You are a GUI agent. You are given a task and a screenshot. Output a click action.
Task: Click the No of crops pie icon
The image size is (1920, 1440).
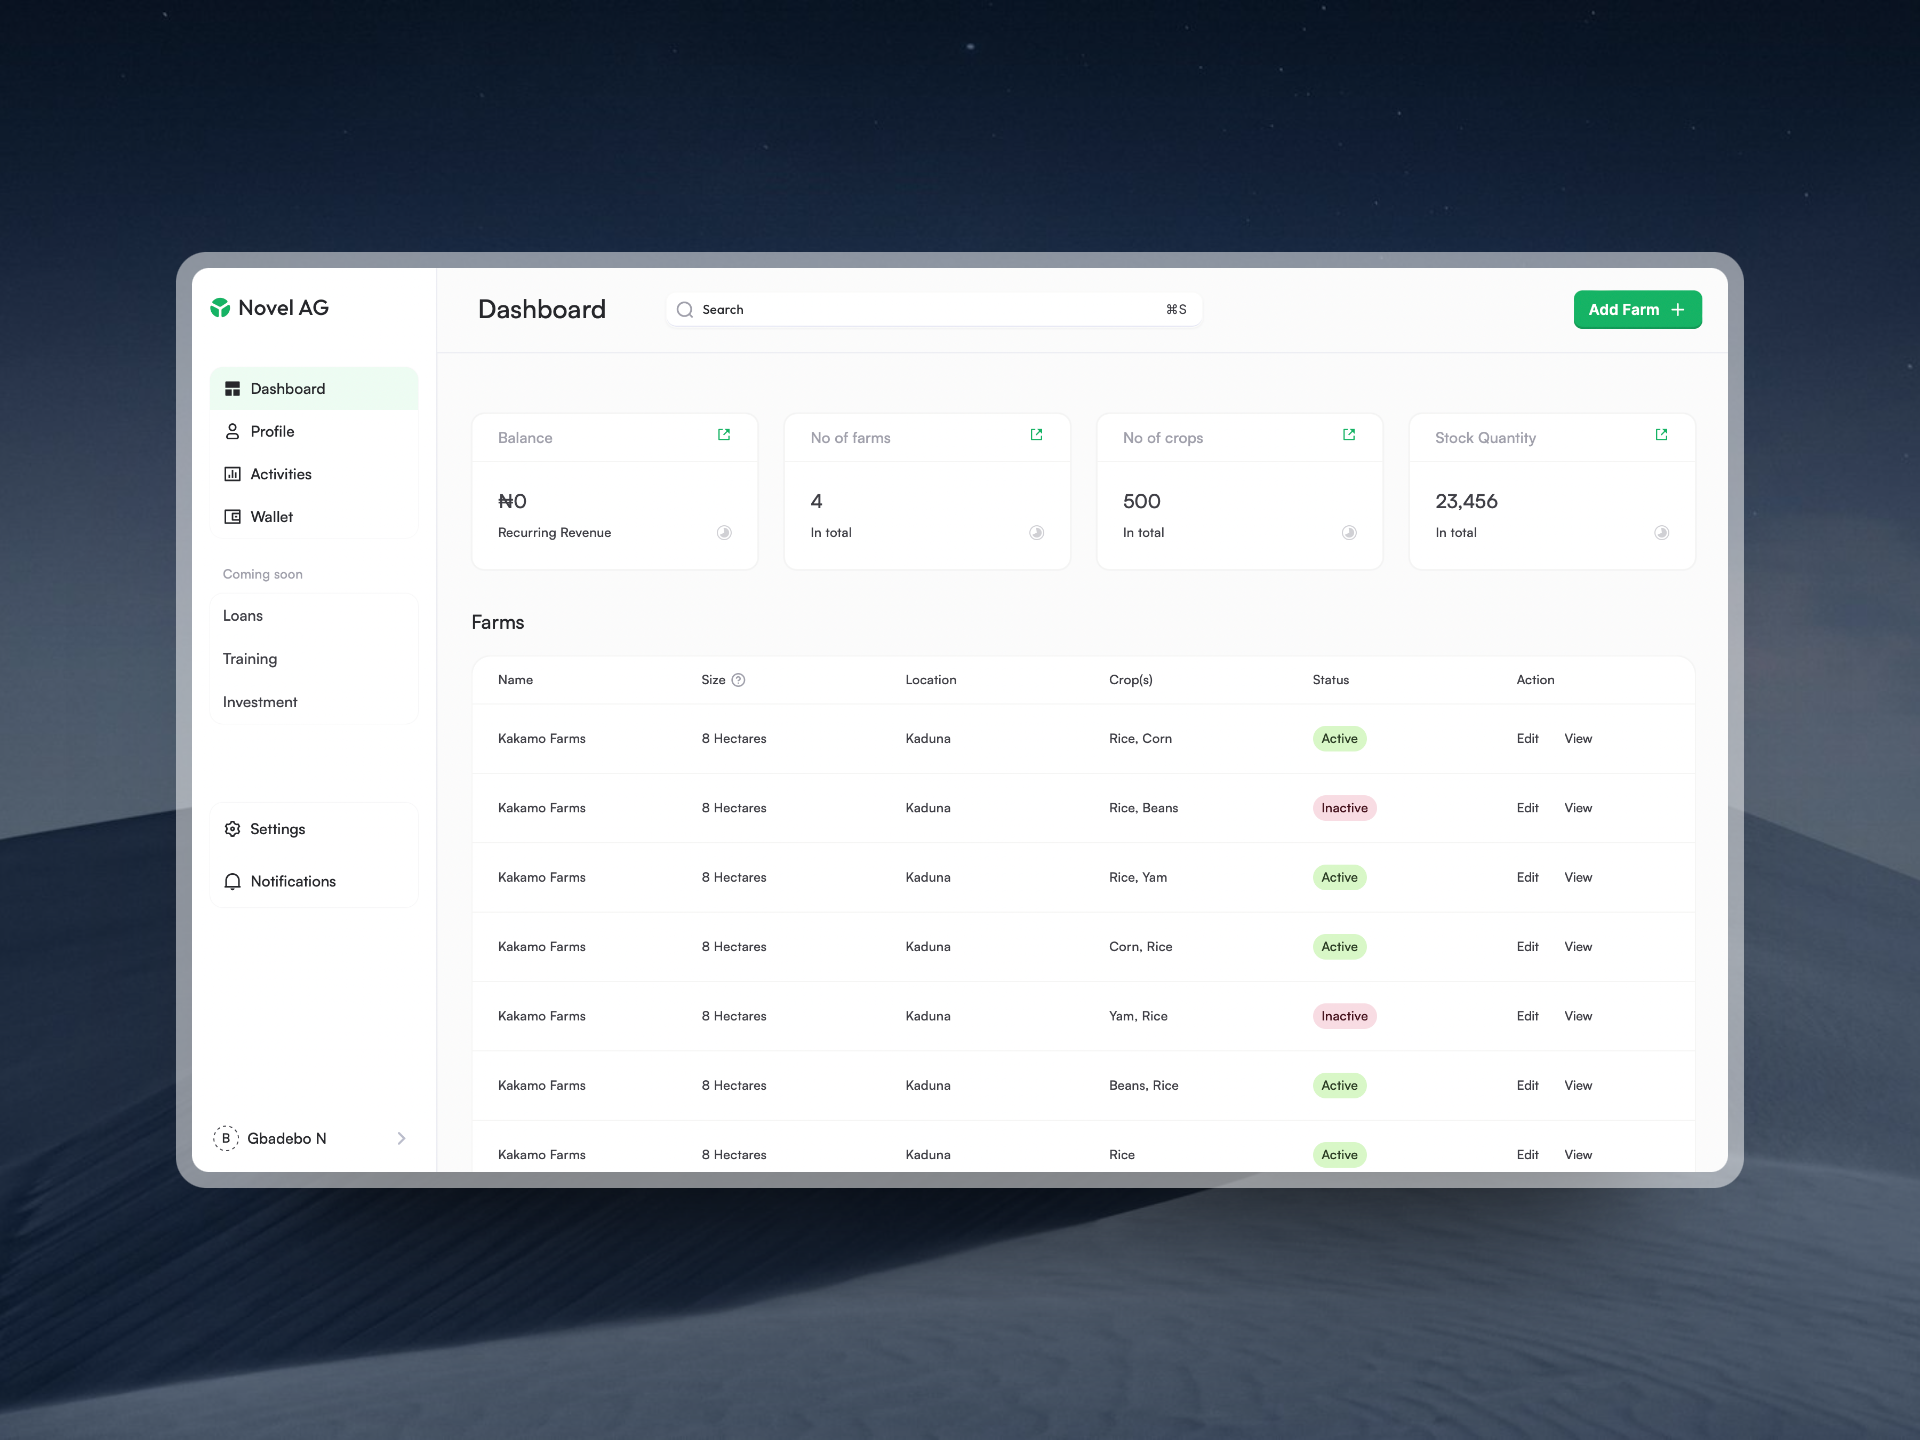pyautogui.click(x=1349, y=533)
